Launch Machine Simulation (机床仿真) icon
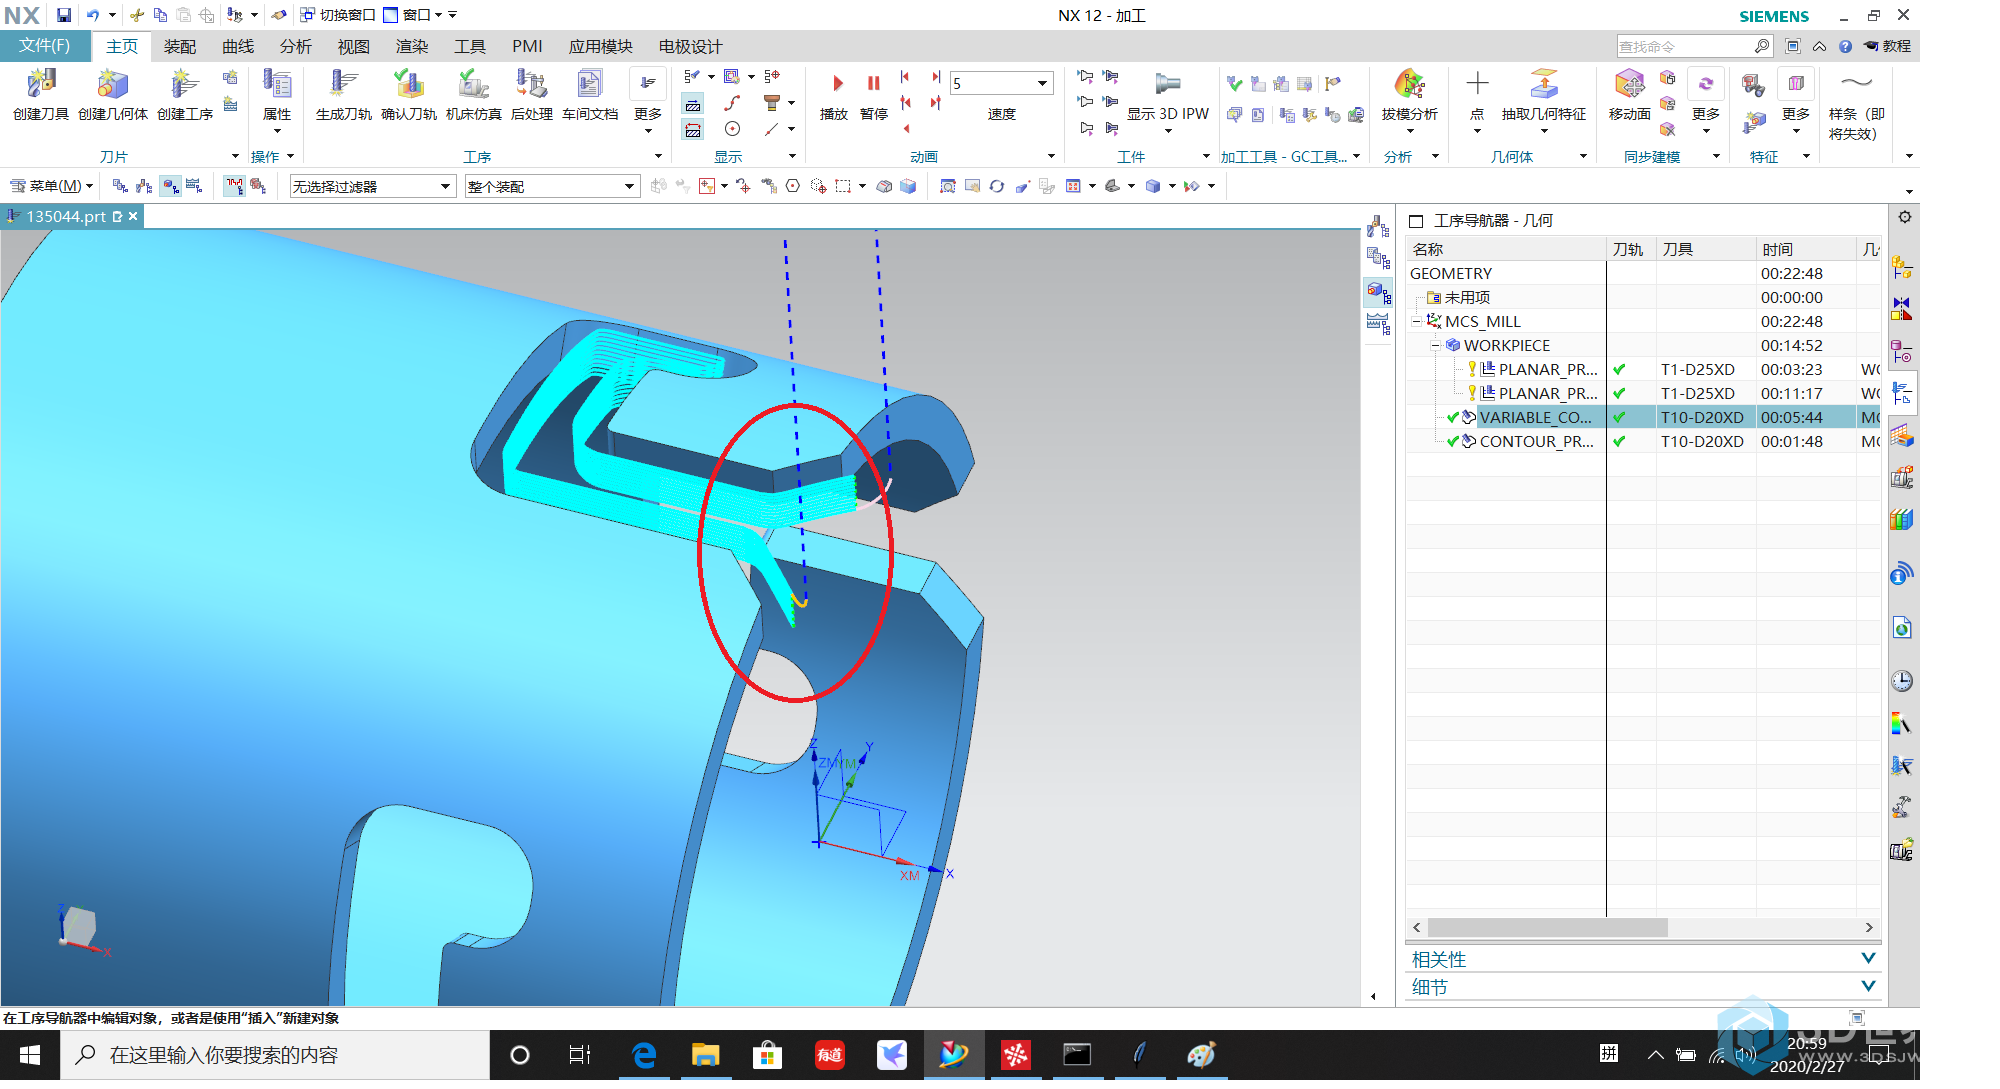The width and height of the screenshot is (2000, 1089). pyautogui.click(x=473, y=85)
